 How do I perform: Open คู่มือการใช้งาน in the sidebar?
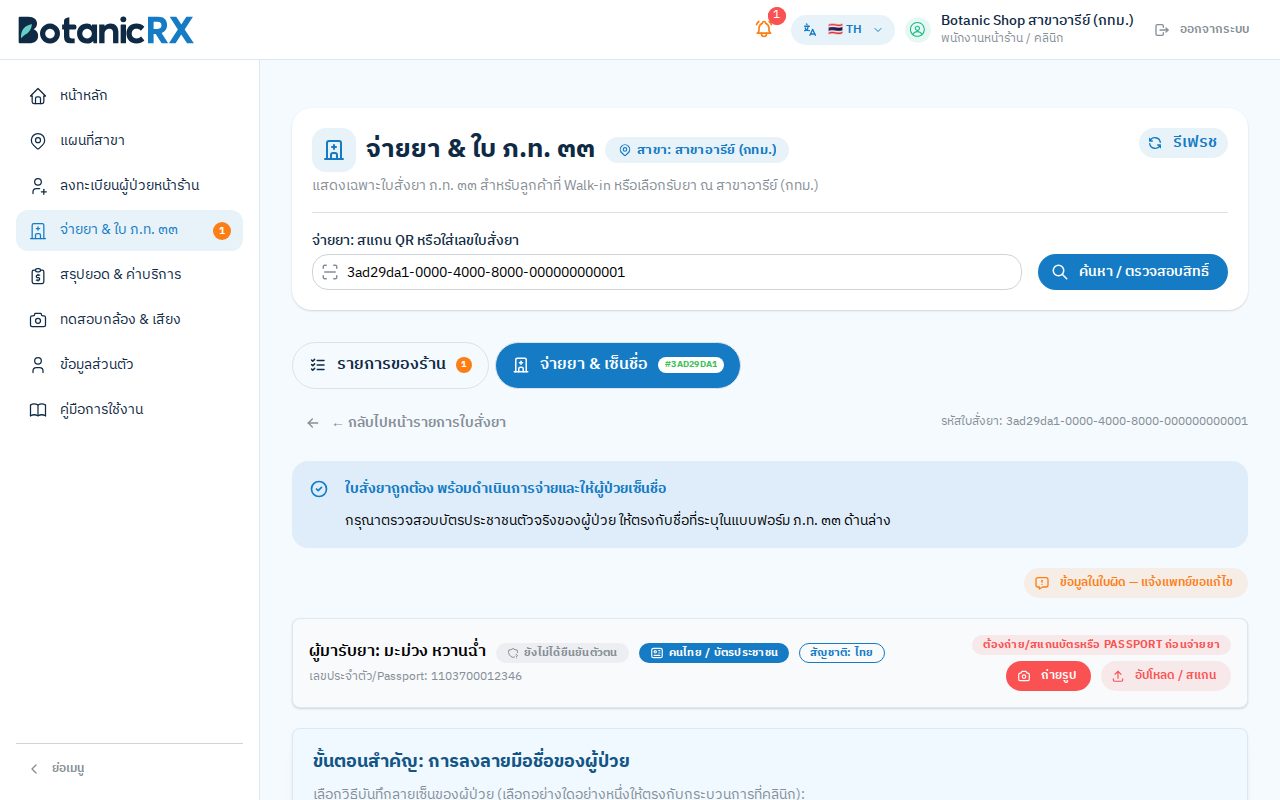coord(129,410)
